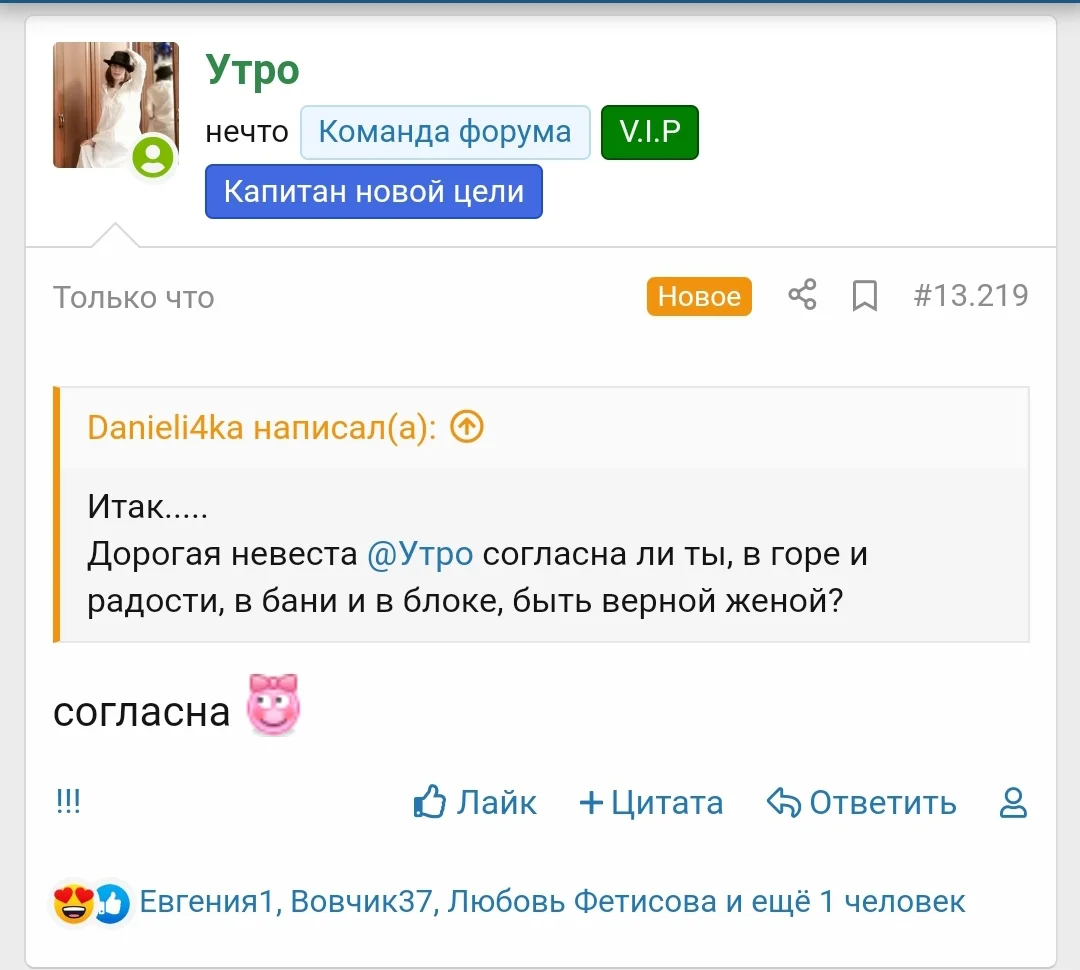The height and width of the screenshot is (970, 1080).
Task: Report the post via the !!! link
Action: pos(68,801)
